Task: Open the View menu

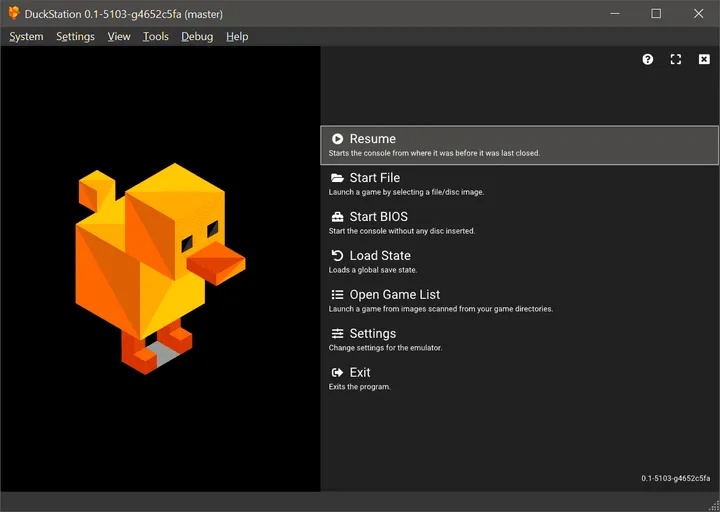Action: click(119, 36)
